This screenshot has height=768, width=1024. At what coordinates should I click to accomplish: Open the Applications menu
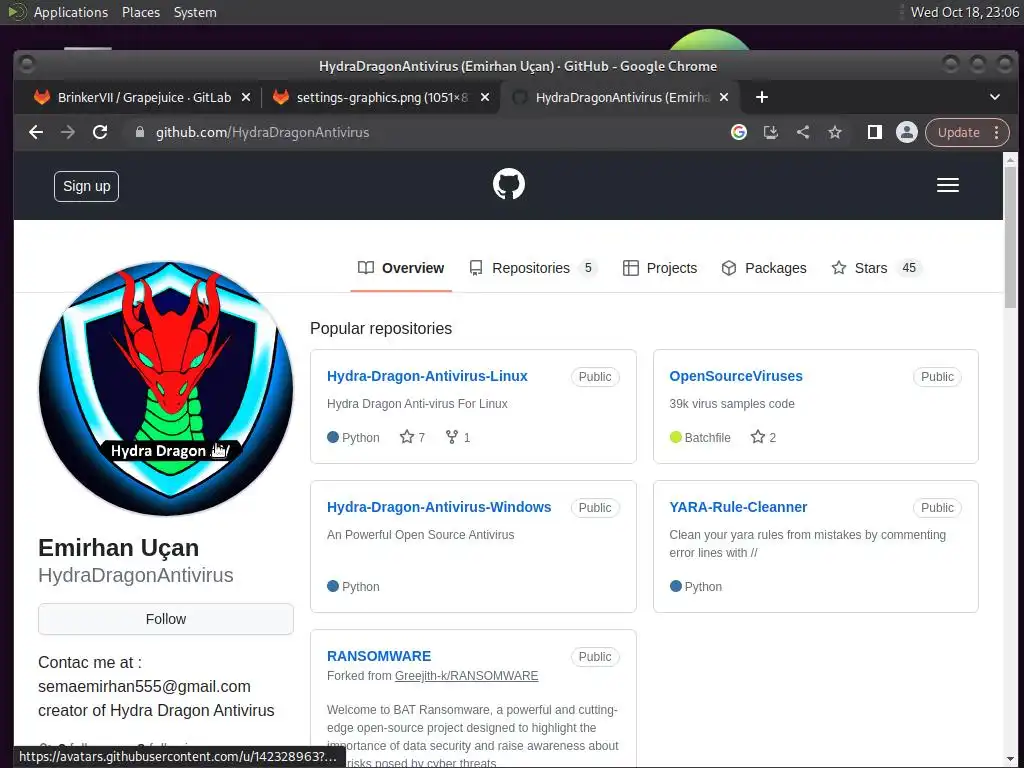pyautogui.click(x=71, y=12)
